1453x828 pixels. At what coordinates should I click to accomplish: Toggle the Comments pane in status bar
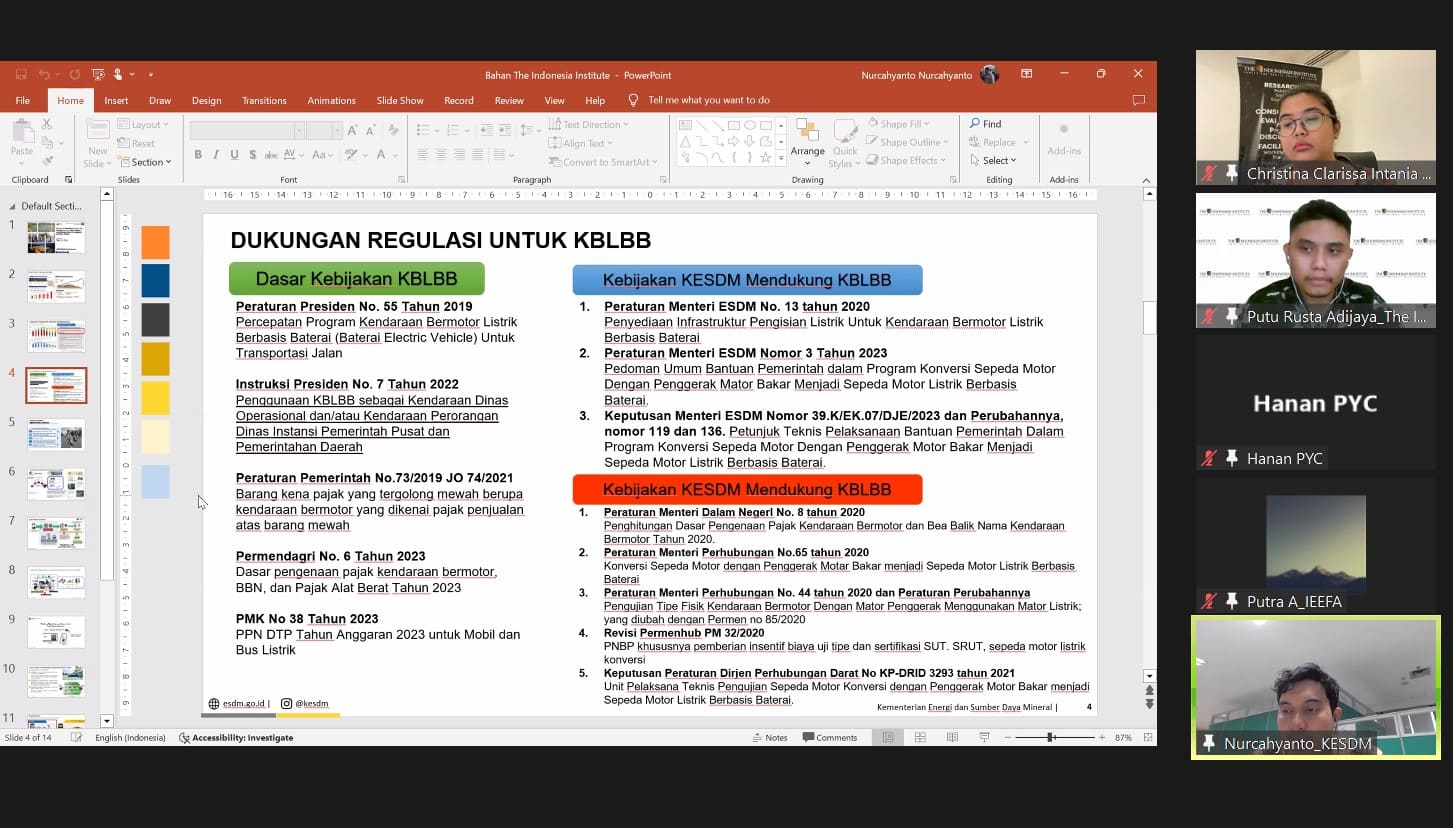point(829,738)
